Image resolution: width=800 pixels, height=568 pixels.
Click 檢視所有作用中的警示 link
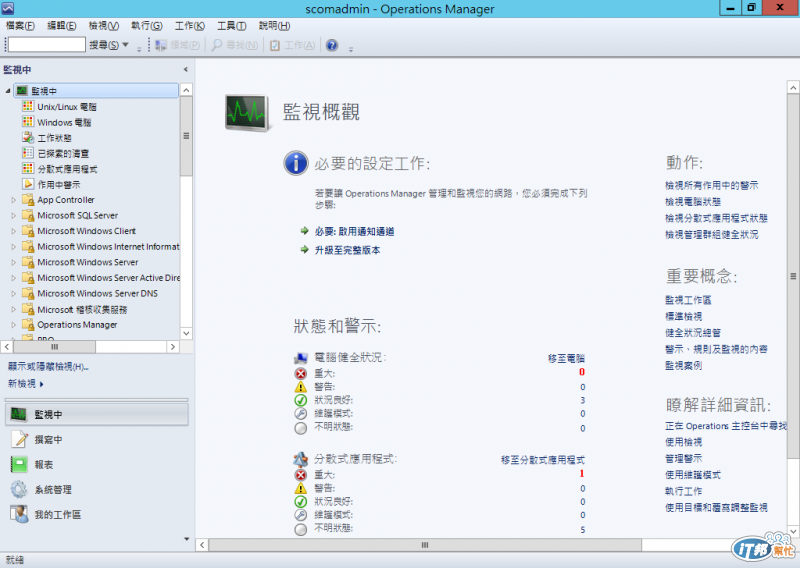click(712, 185)
